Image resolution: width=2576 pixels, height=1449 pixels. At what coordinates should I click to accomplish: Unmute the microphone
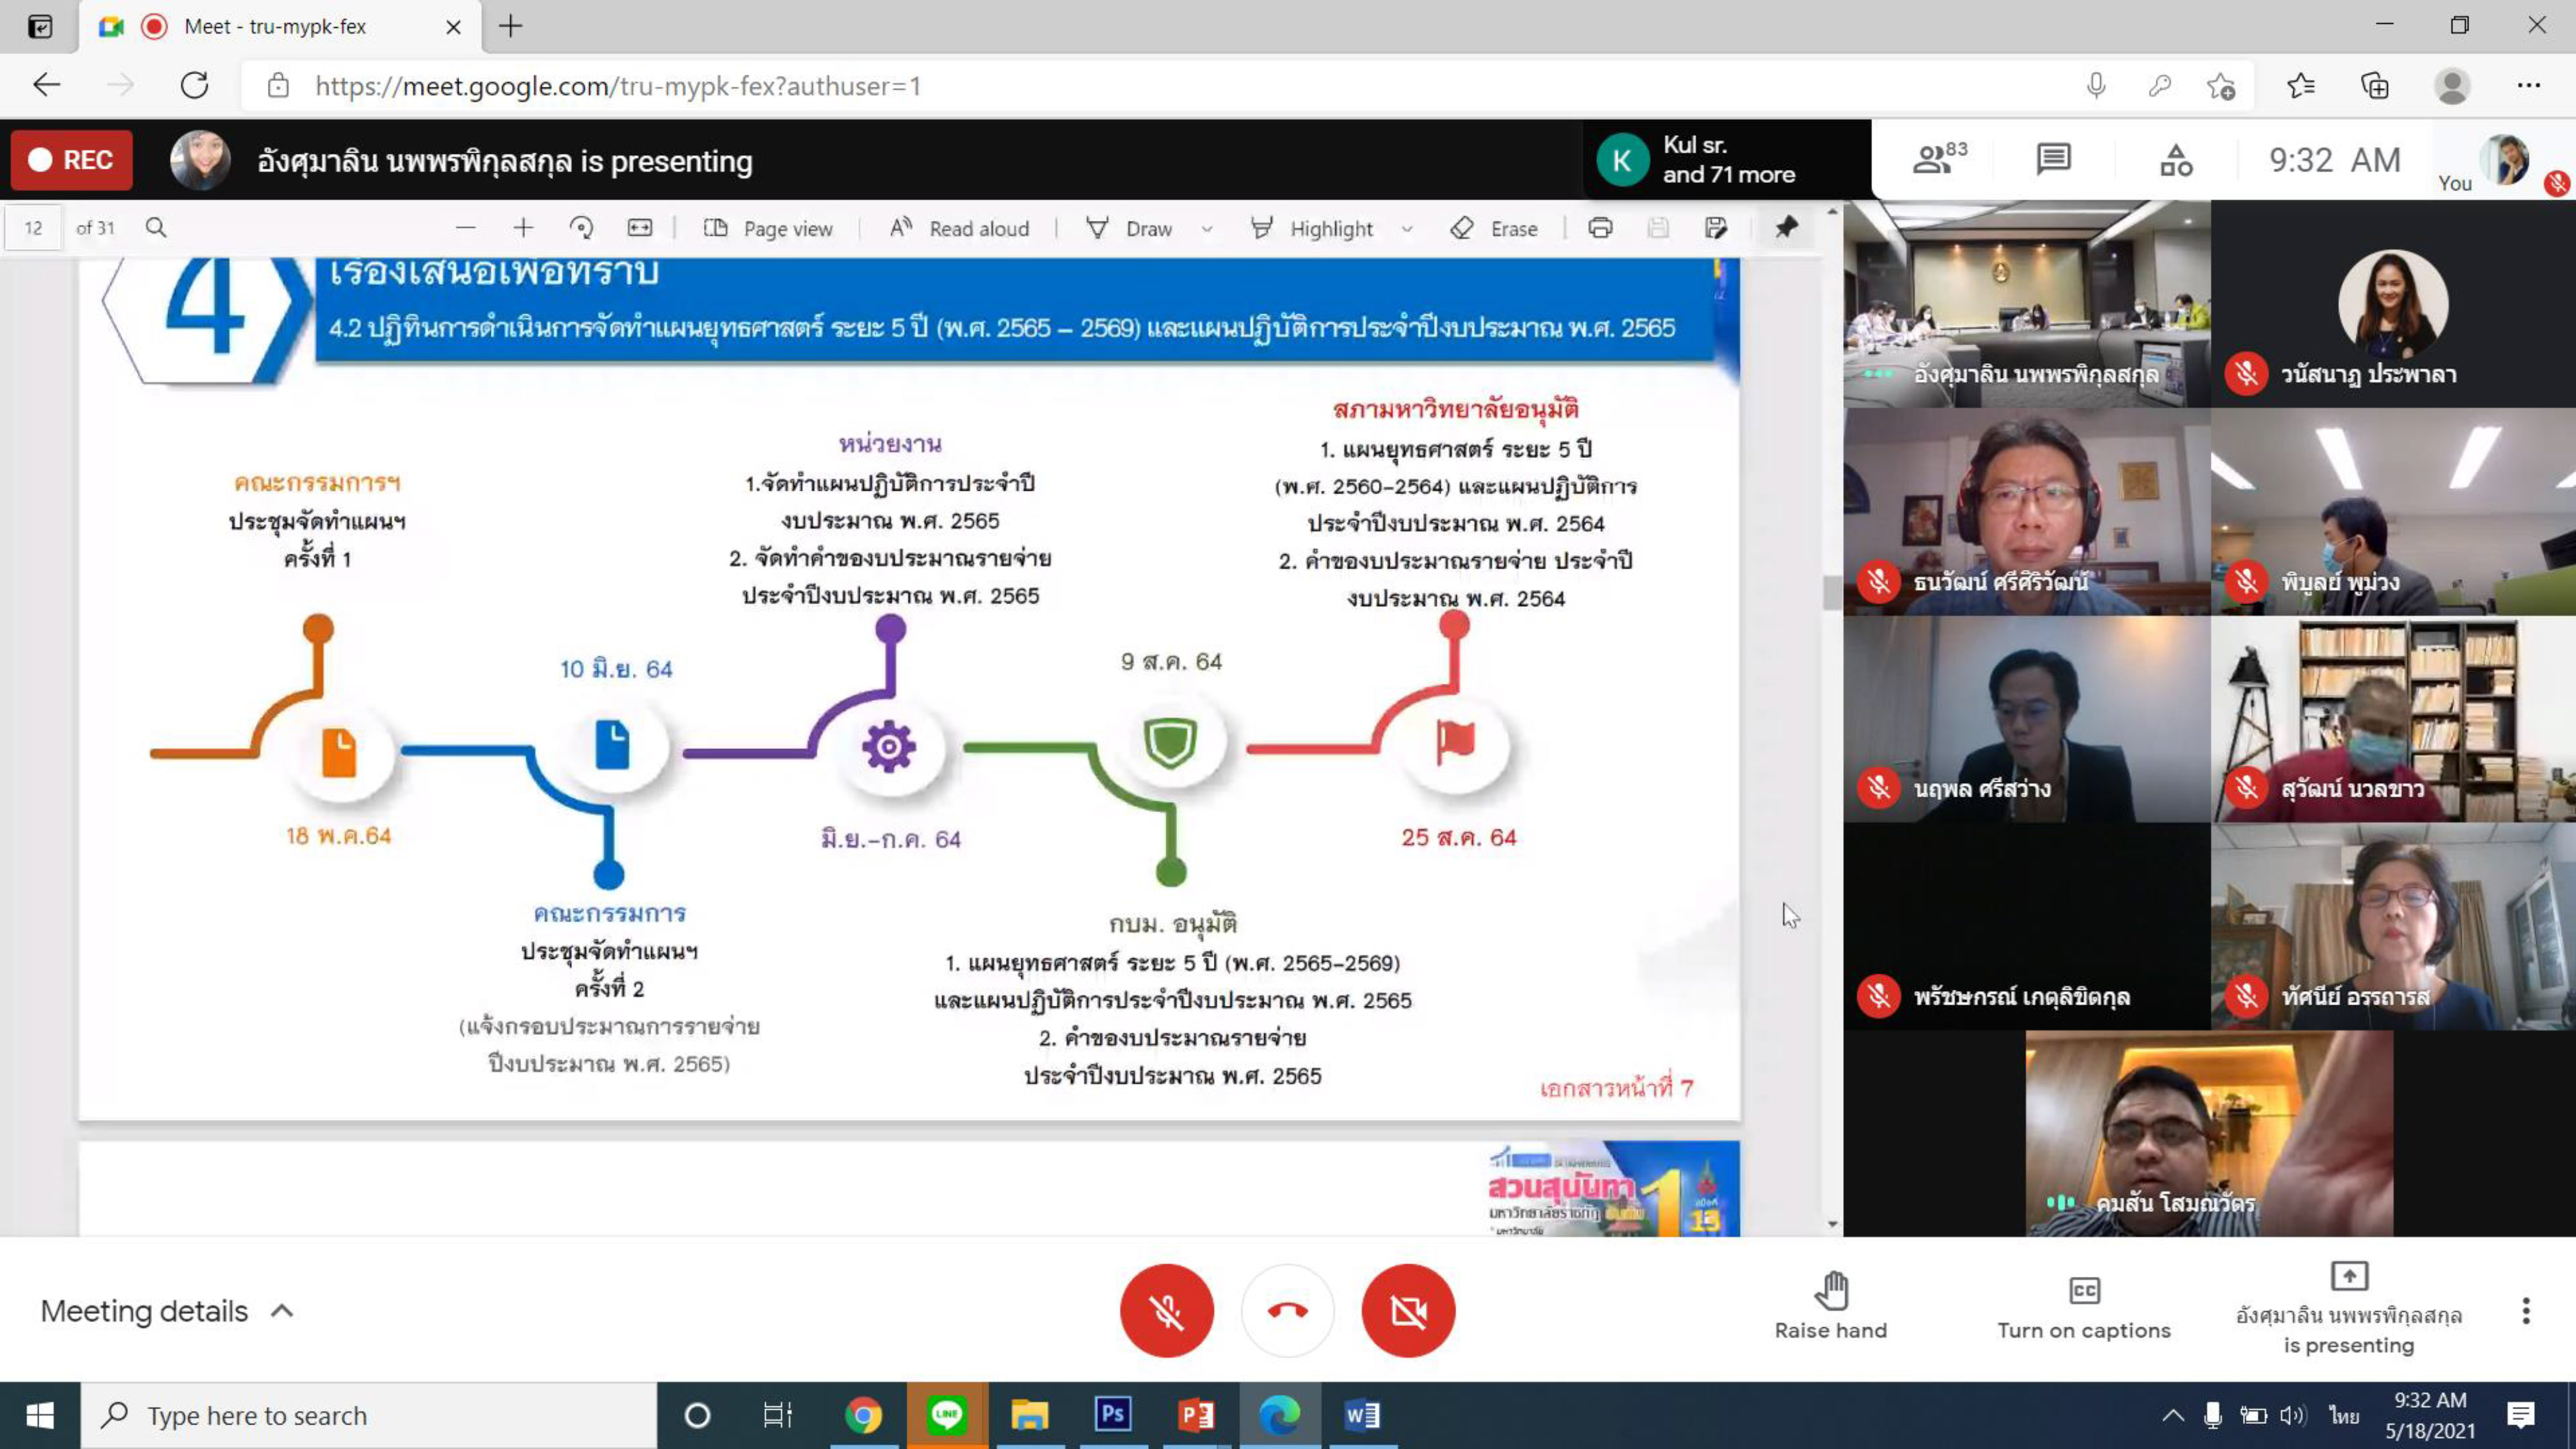click(1166, 1310)
